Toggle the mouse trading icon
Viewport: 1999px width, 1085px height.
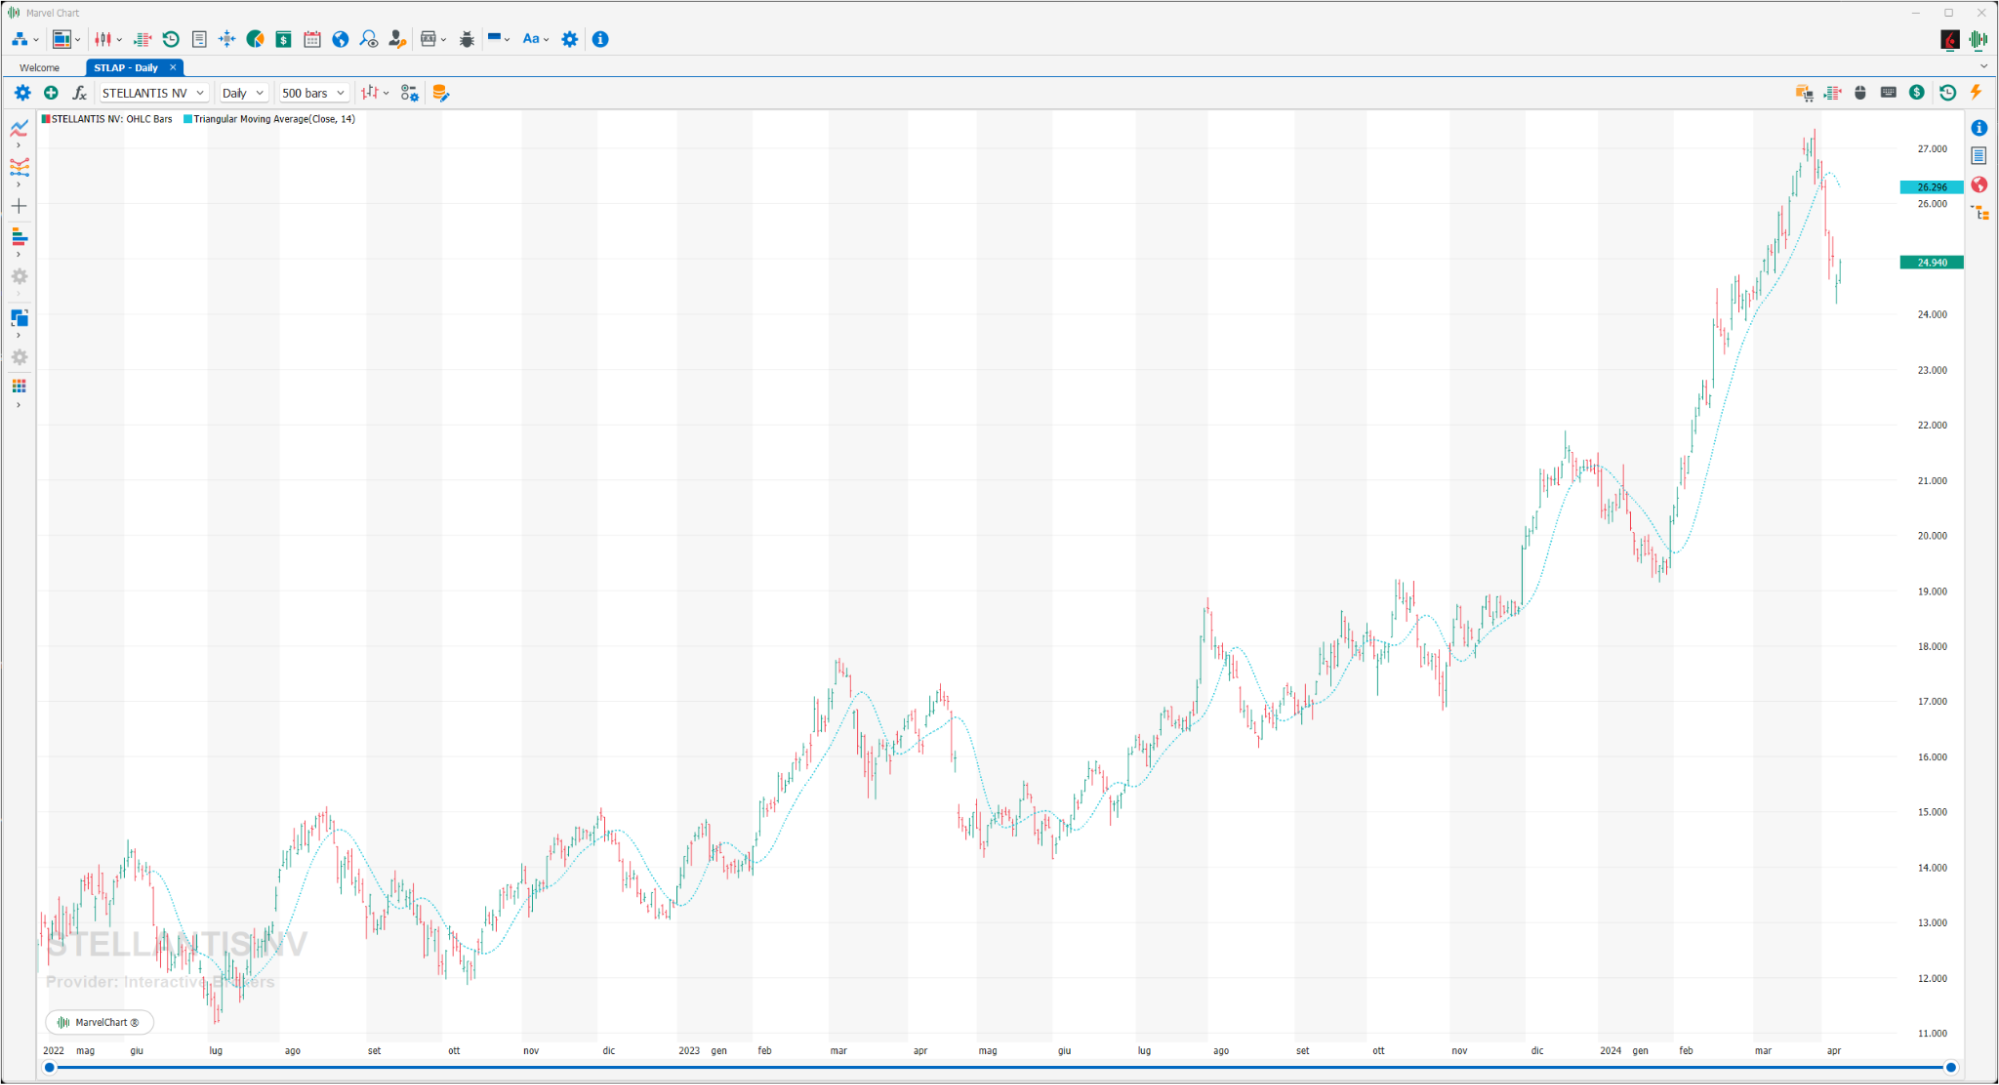(1860, 92)
